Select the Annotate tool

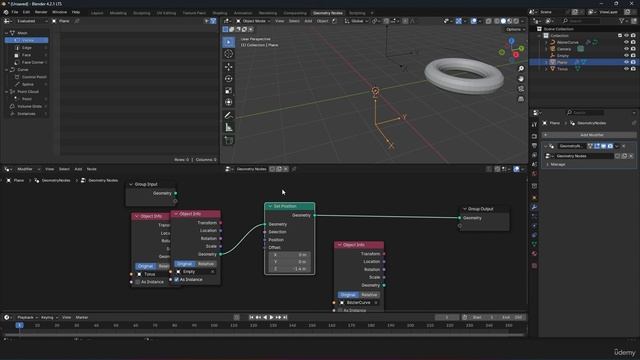[x=229, y=115]
